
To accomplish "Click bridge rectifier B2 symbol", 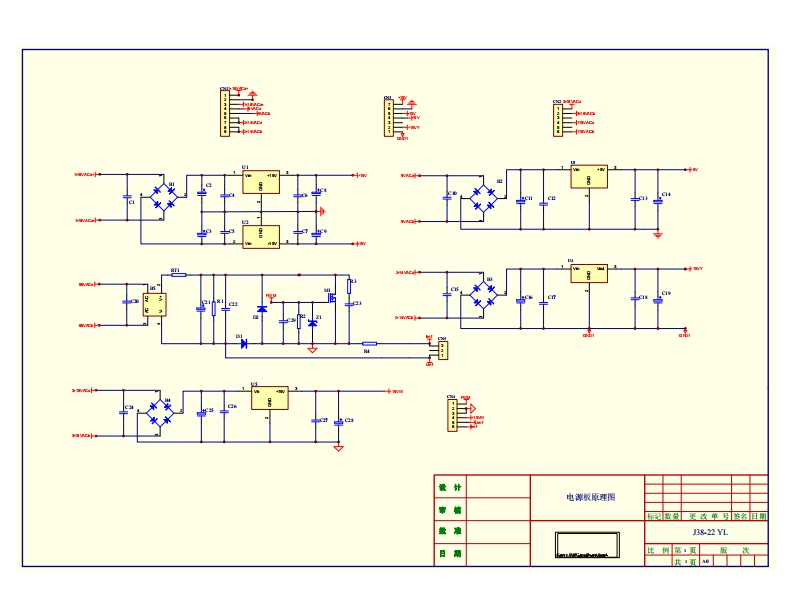I will pyautogui.click(x=484, y=196).
